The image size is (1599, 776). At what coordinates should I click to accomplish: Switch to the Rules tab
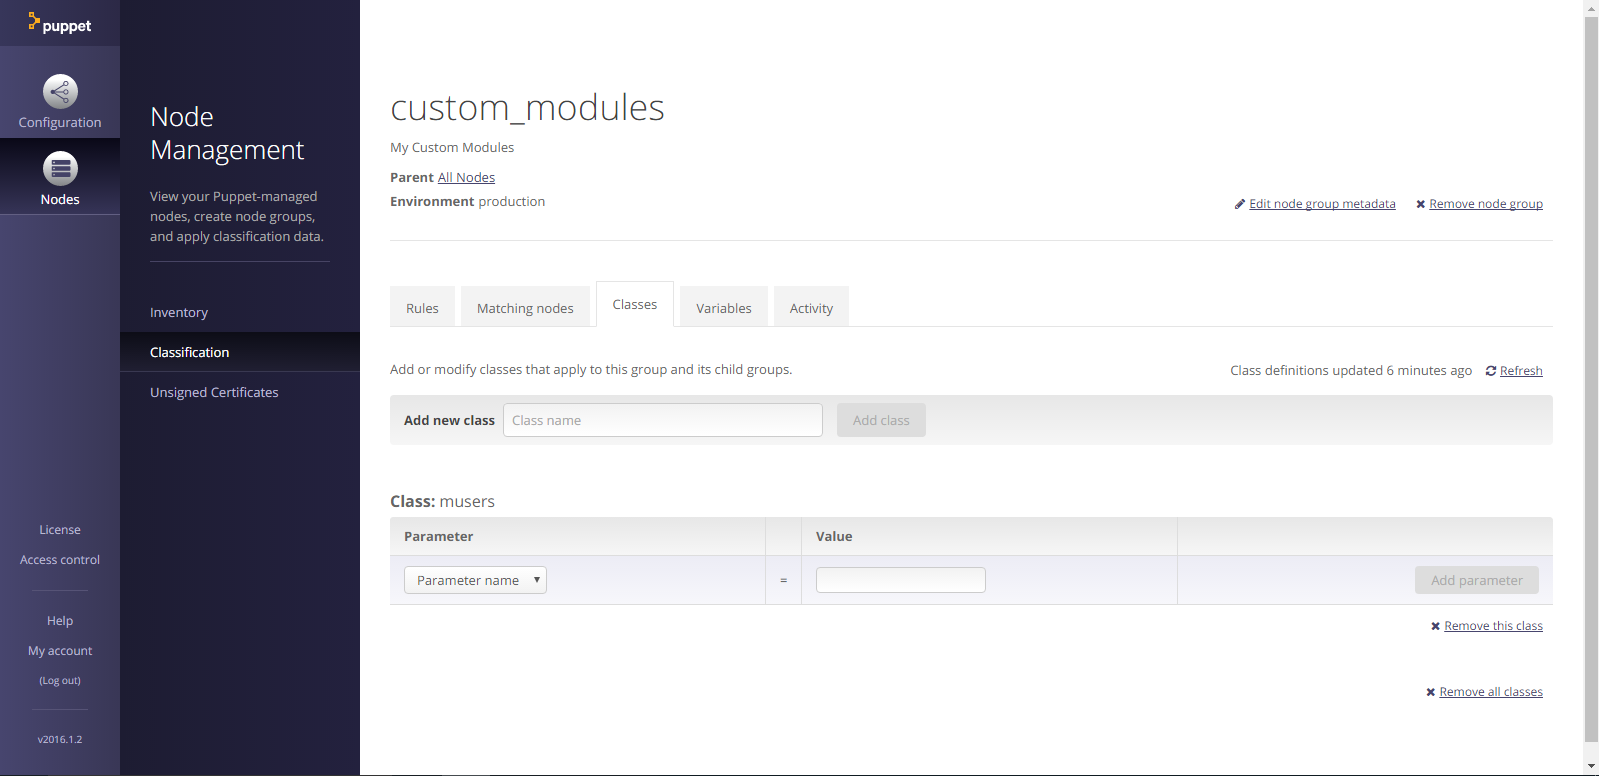422,308
